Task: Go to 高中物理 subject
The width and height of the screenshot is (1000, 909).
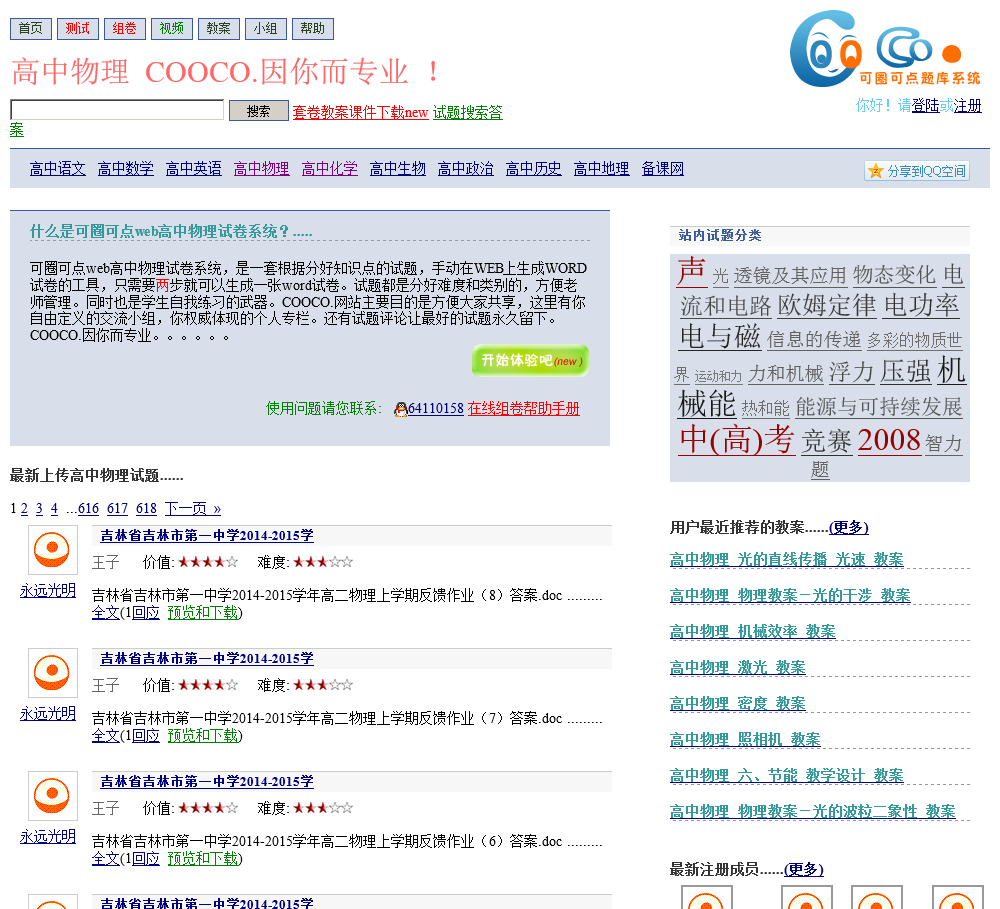Action: coord(261,169)
